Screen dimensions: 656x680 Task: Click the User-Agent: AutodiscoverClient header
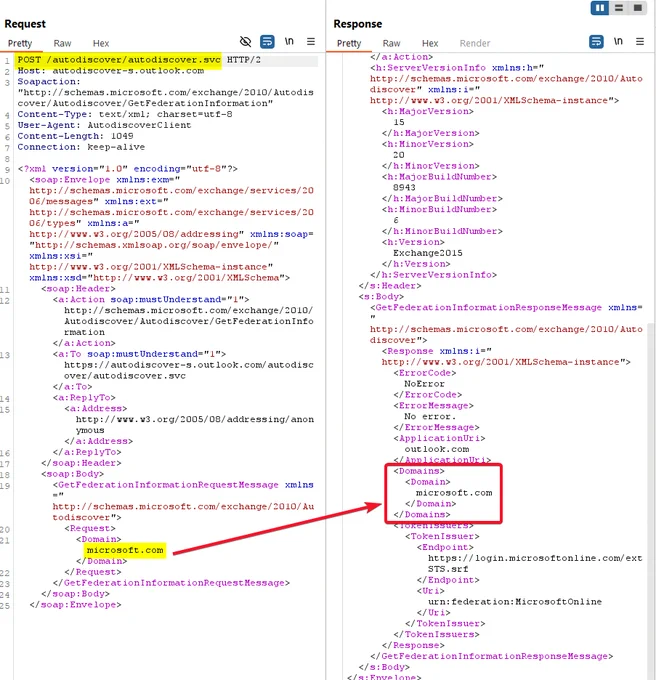click(x=104, y=125)
